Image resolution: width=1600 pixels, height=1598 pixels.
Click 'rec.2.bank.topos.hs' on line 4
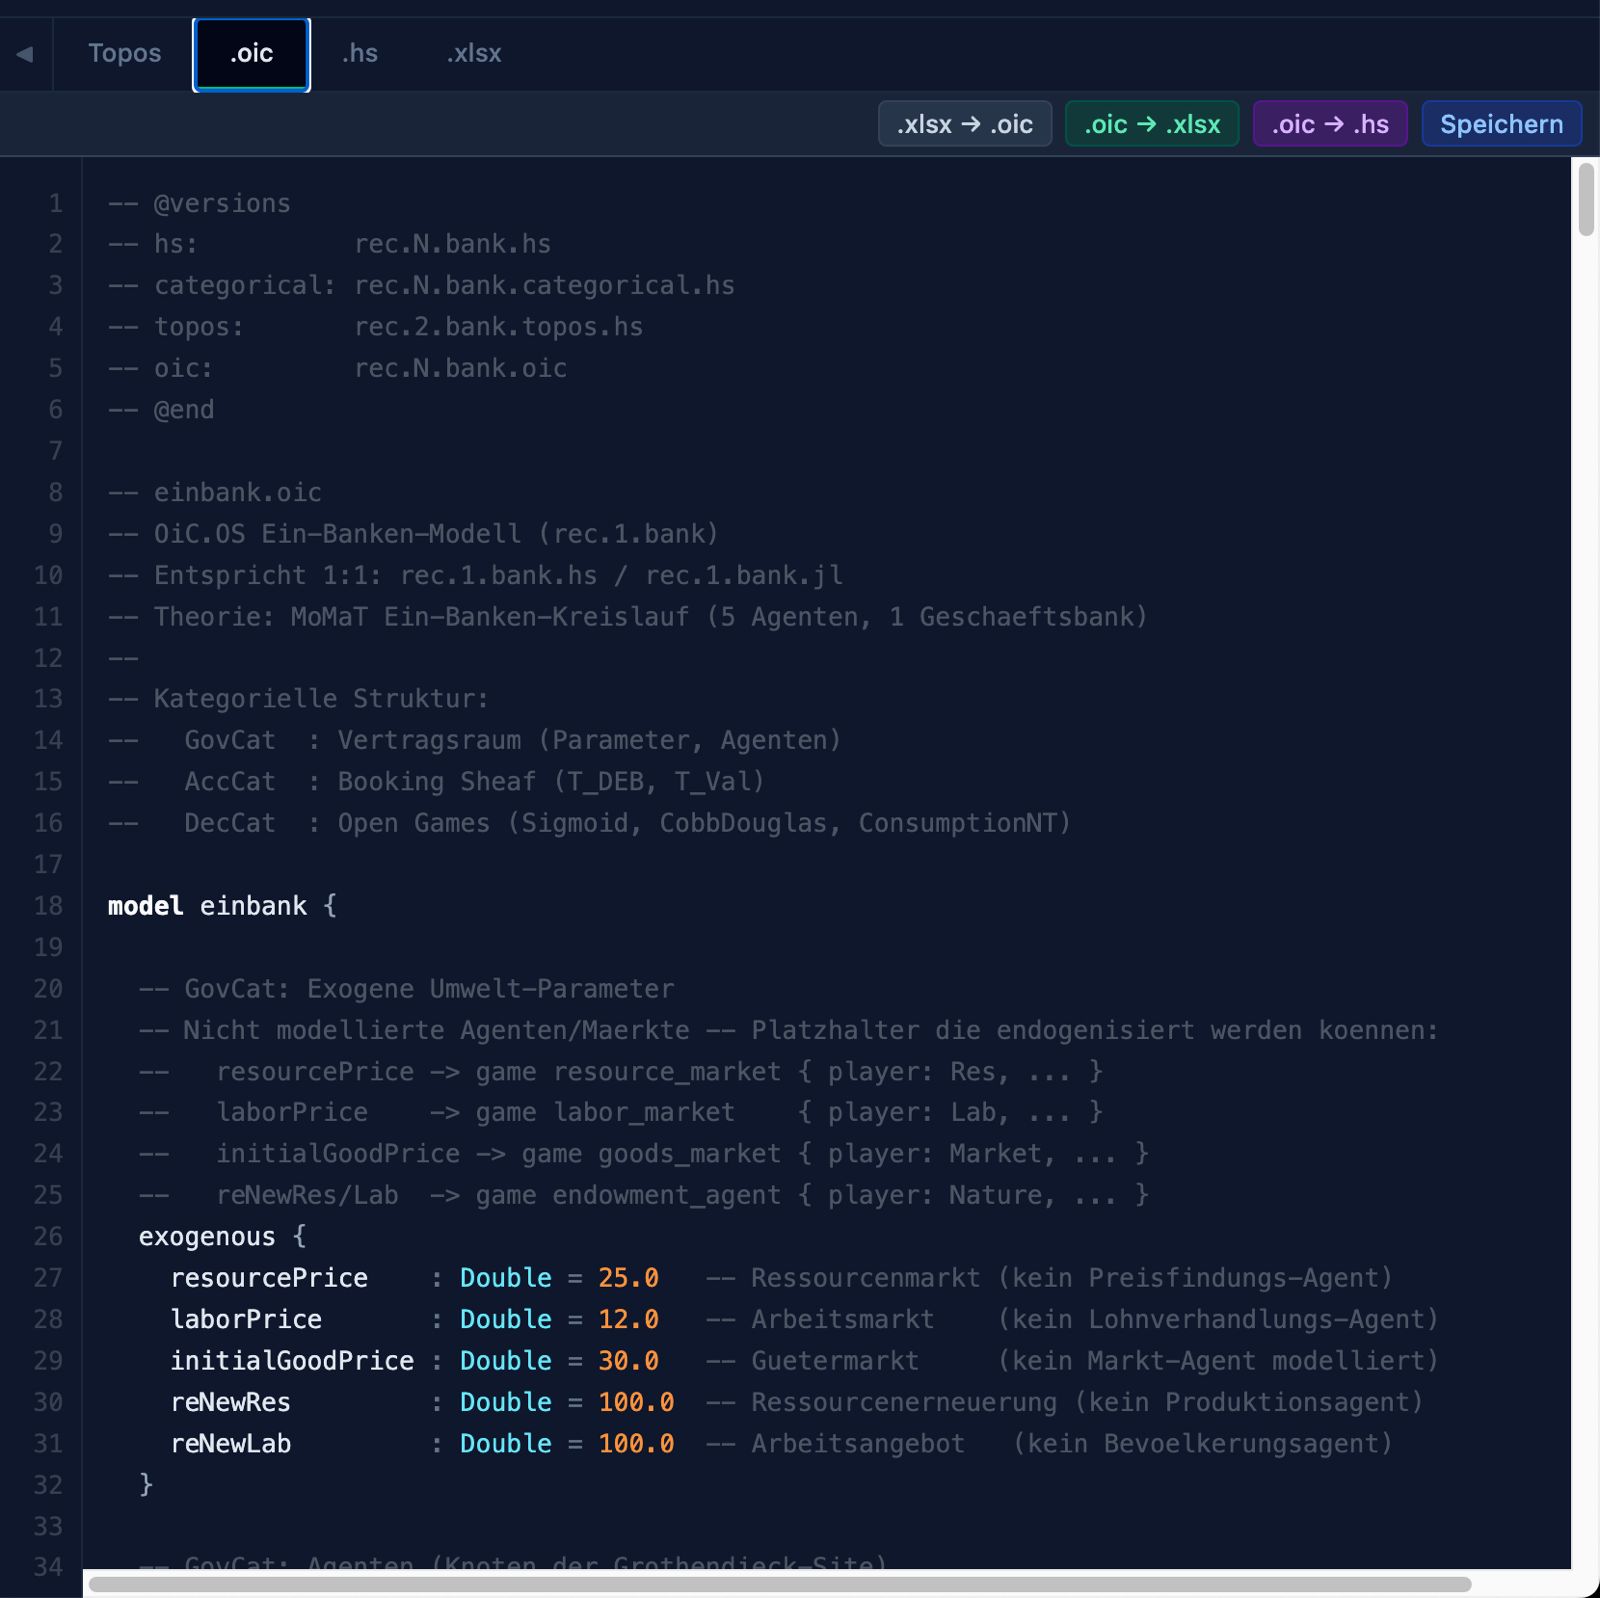[x=499, y=327]
